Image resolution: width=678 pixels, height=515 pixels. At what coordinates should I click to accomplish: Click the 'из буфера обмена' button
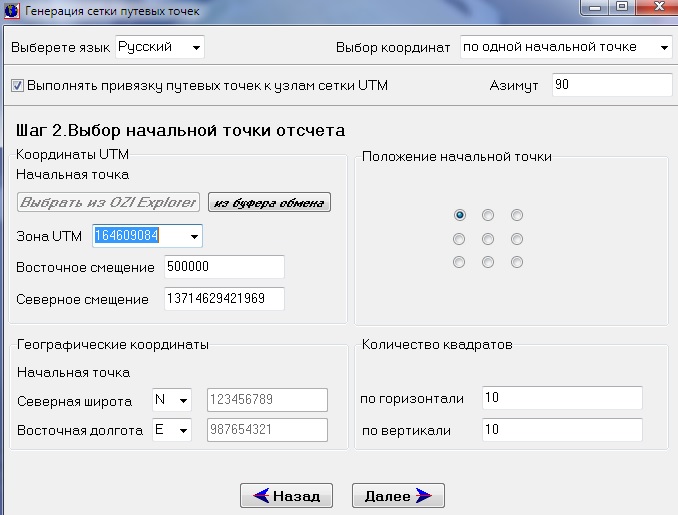click(x=269, y=203)
